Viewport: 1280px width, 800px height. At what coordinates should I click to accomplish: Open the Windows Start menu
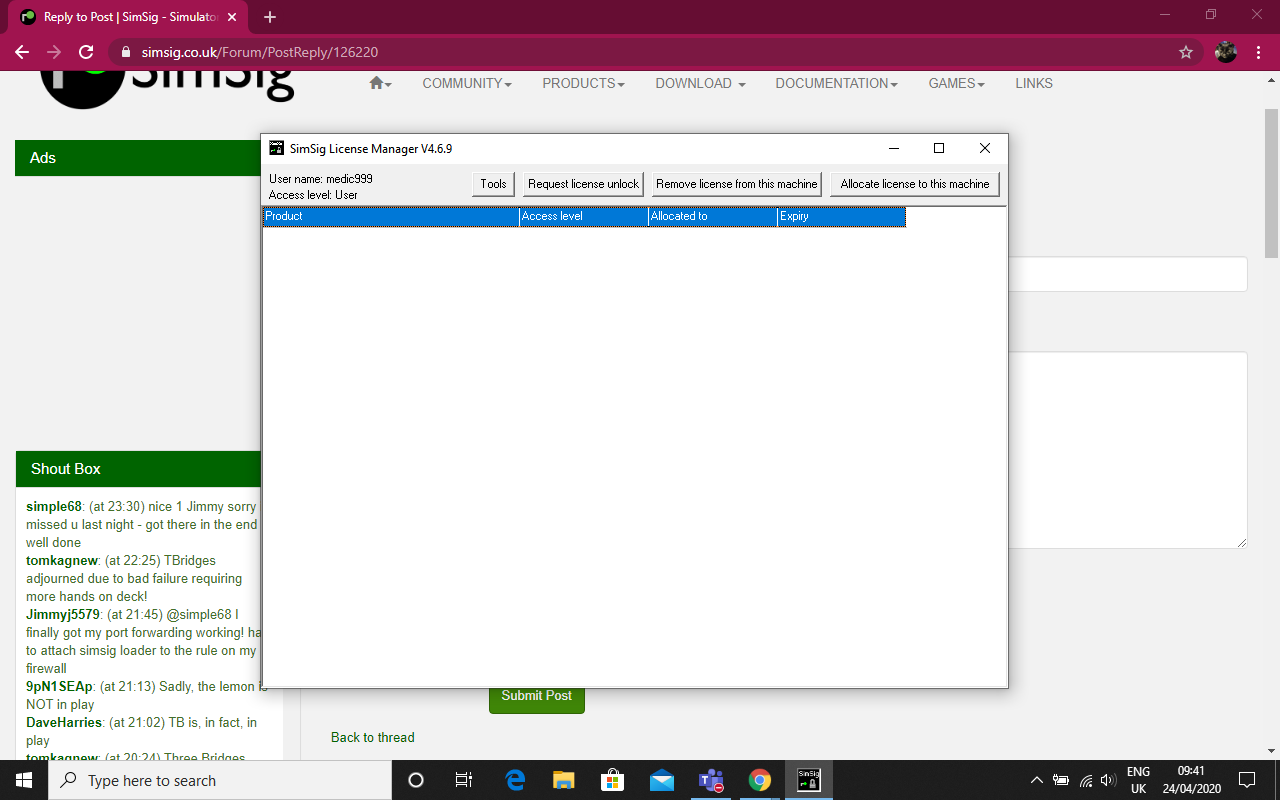click(24, 780)
